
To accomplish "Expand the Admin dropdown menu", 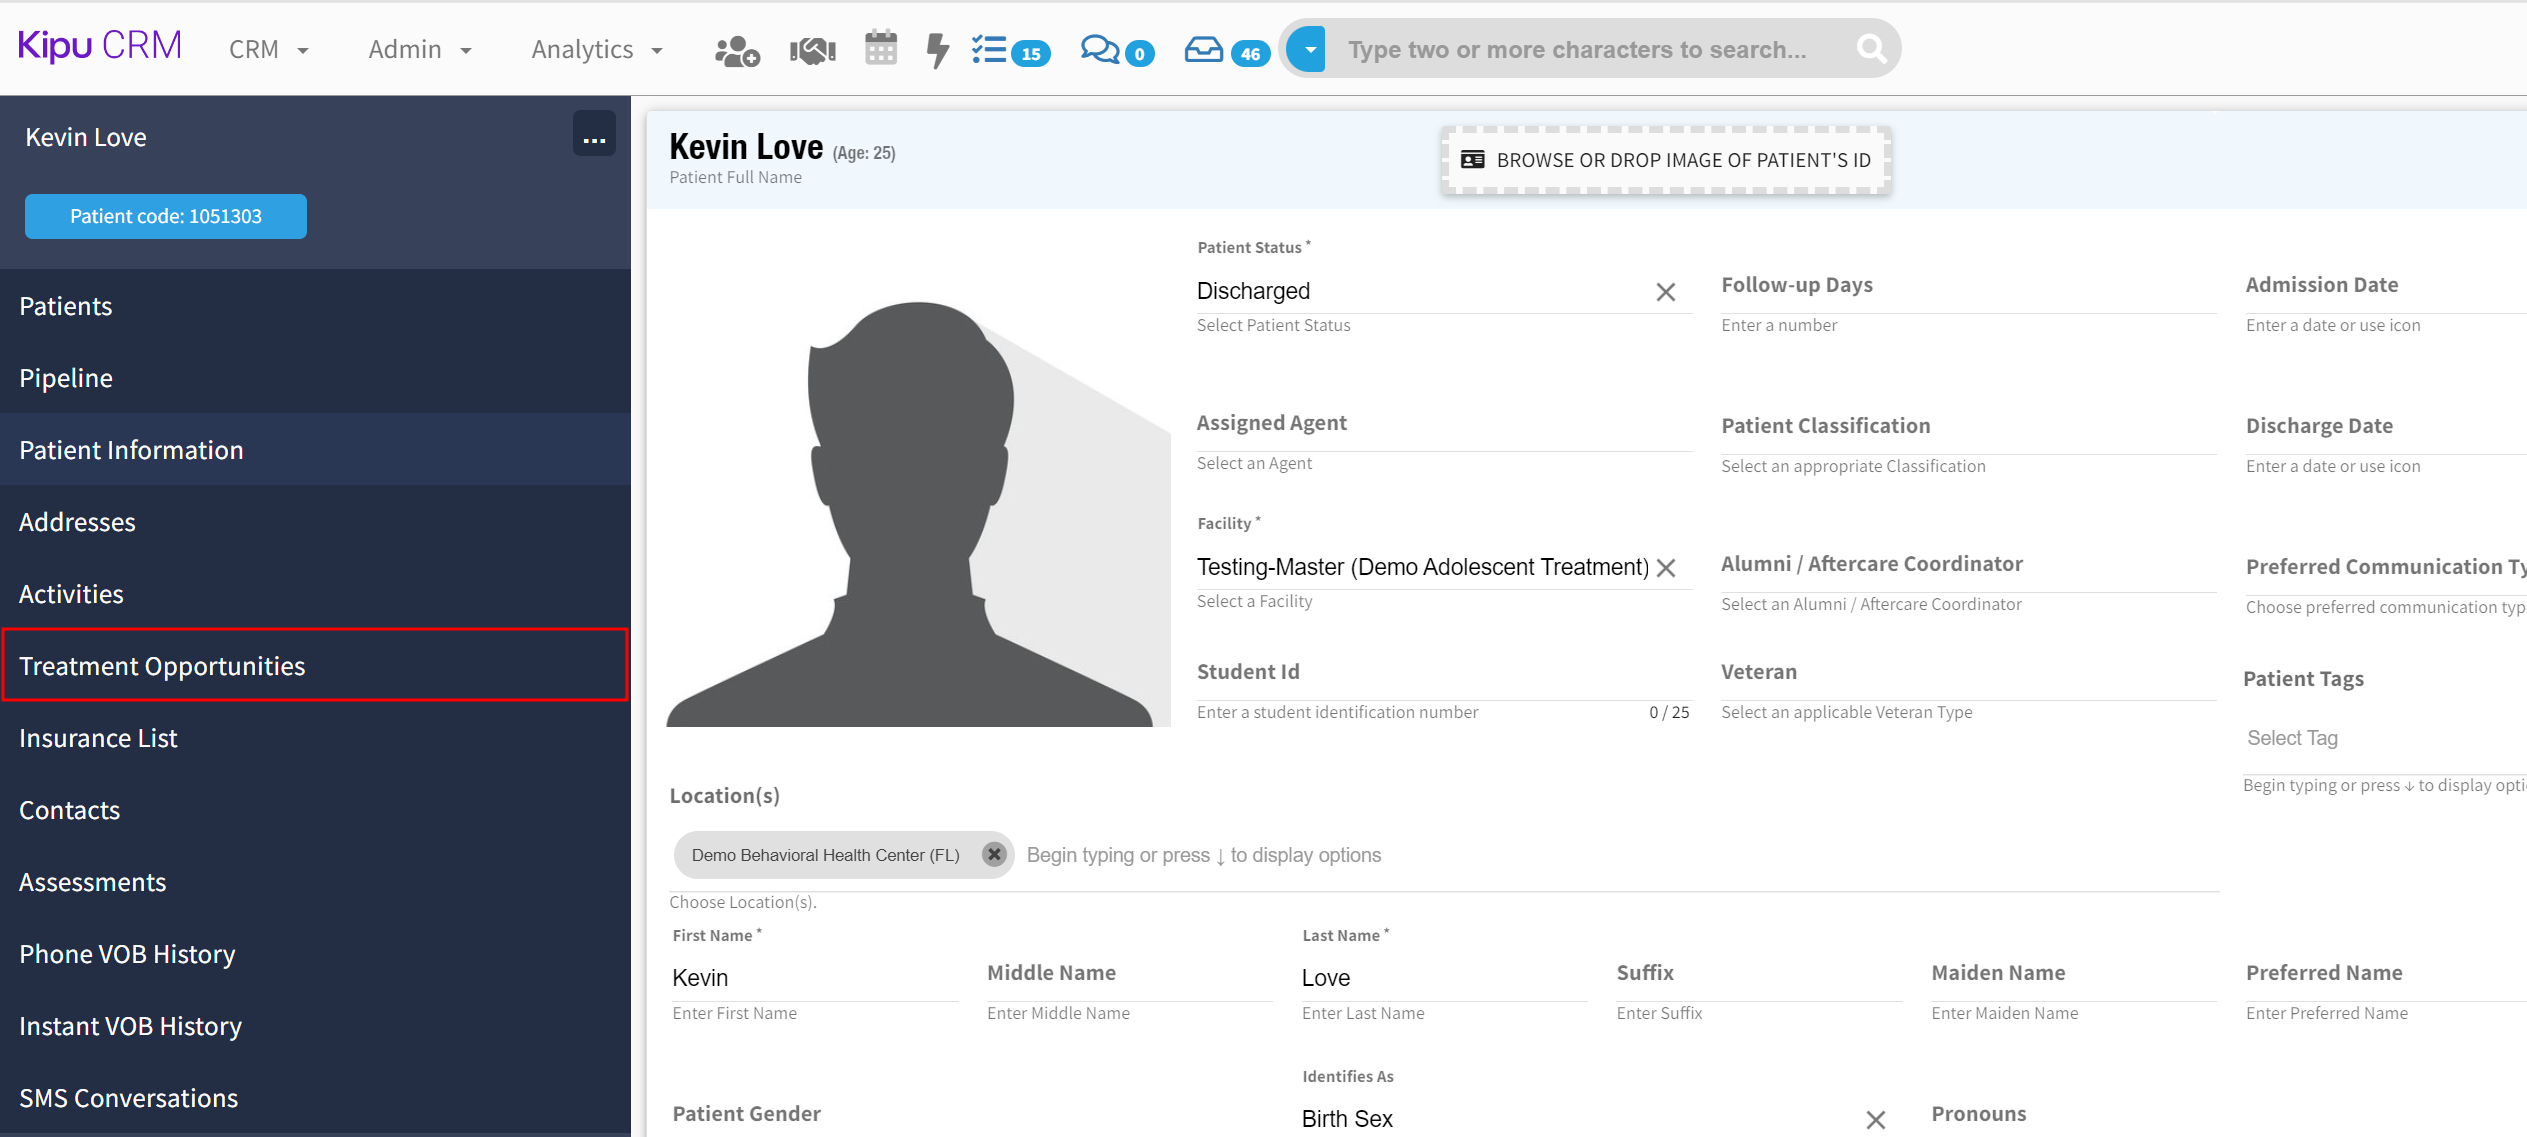I will (x=419, y=50).
